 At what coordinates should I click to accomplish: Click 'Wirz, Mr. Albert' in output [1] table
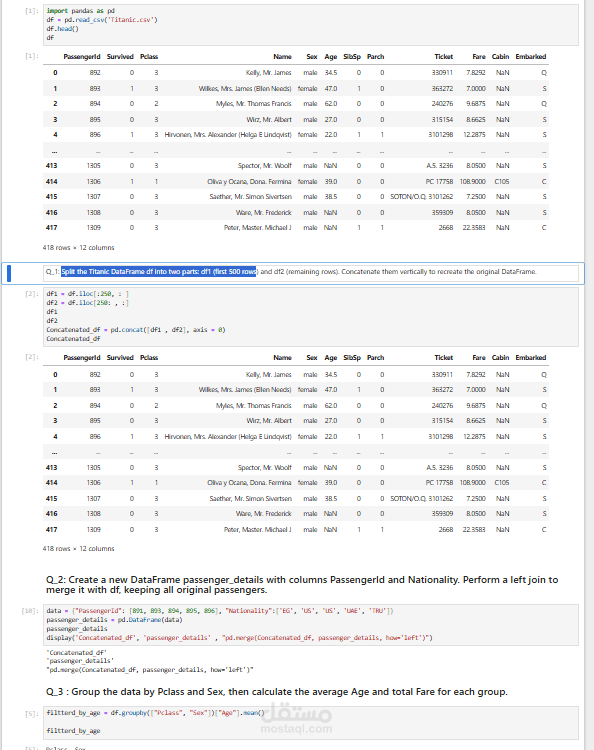click(x=269, y=120)
